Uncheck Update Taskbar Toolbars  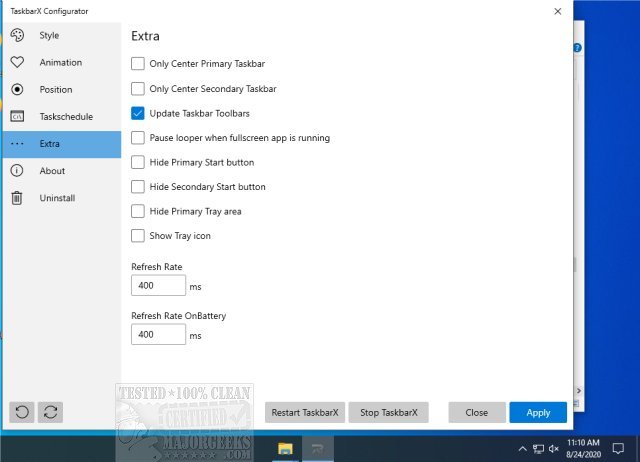coord(138,113)
